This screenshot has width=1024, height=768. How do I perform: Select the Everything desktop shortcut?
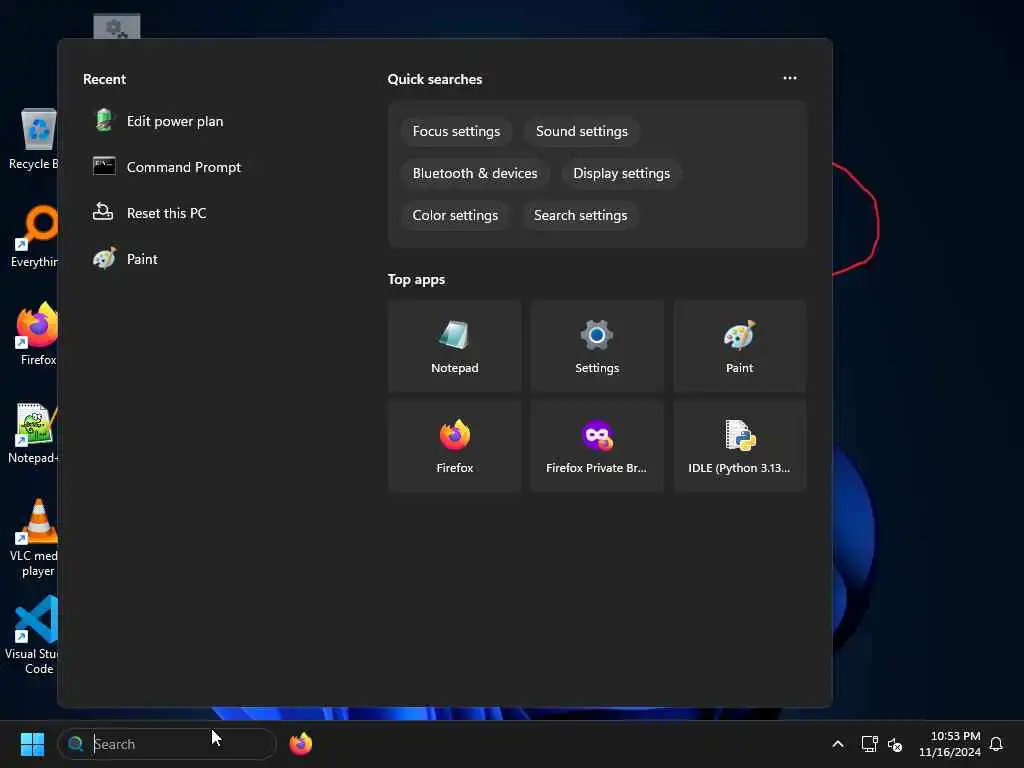coord(35,236)
